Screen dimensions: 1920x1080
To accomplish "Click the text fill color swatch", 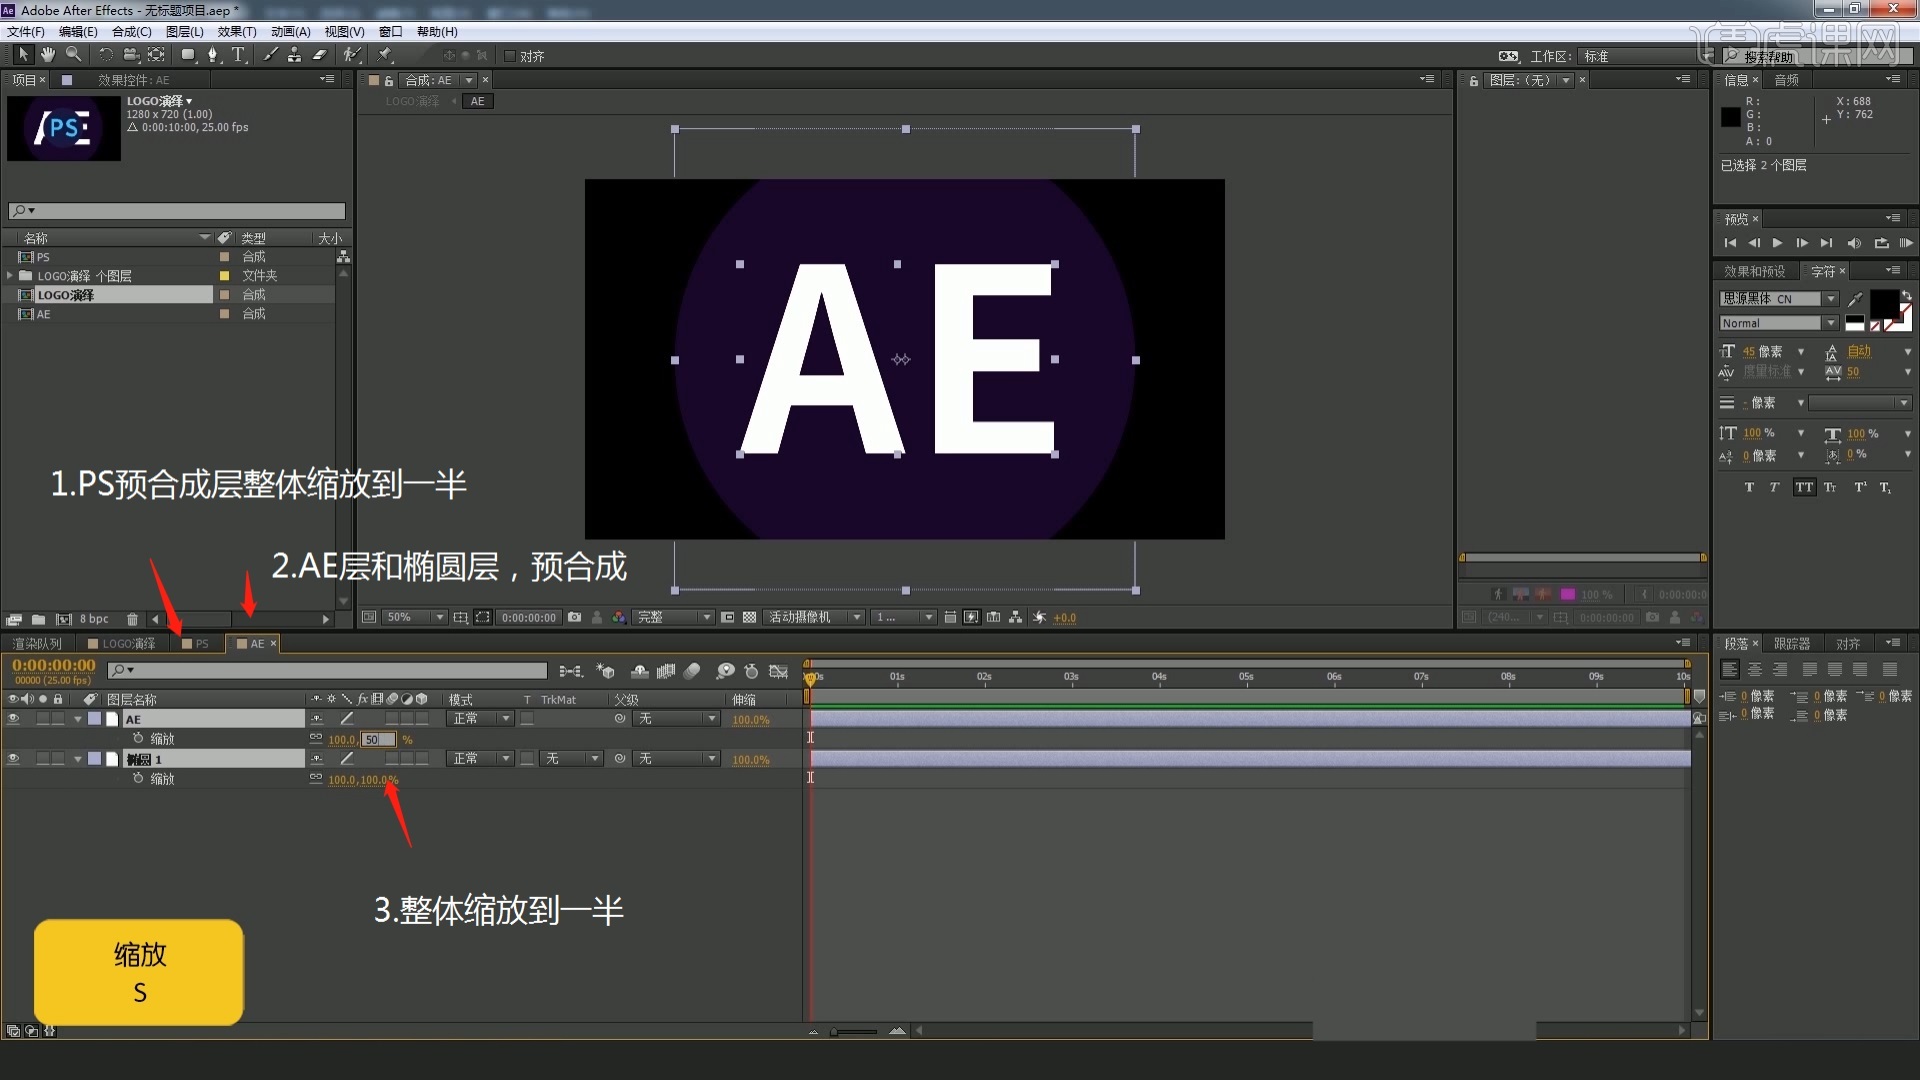I will [x=1883, y=303].
